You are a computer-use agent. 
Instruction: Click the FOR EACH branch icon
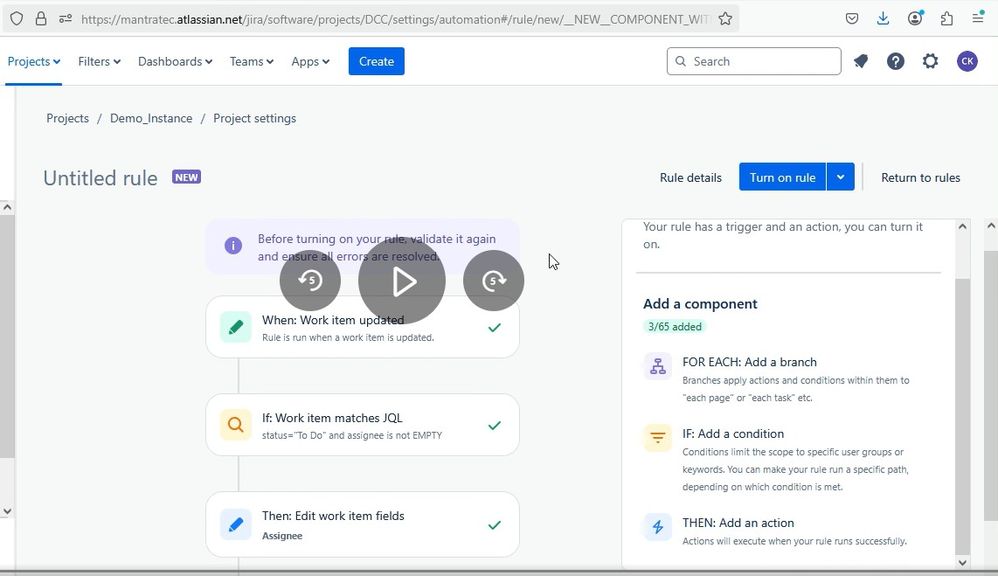(x=657, y=366)
